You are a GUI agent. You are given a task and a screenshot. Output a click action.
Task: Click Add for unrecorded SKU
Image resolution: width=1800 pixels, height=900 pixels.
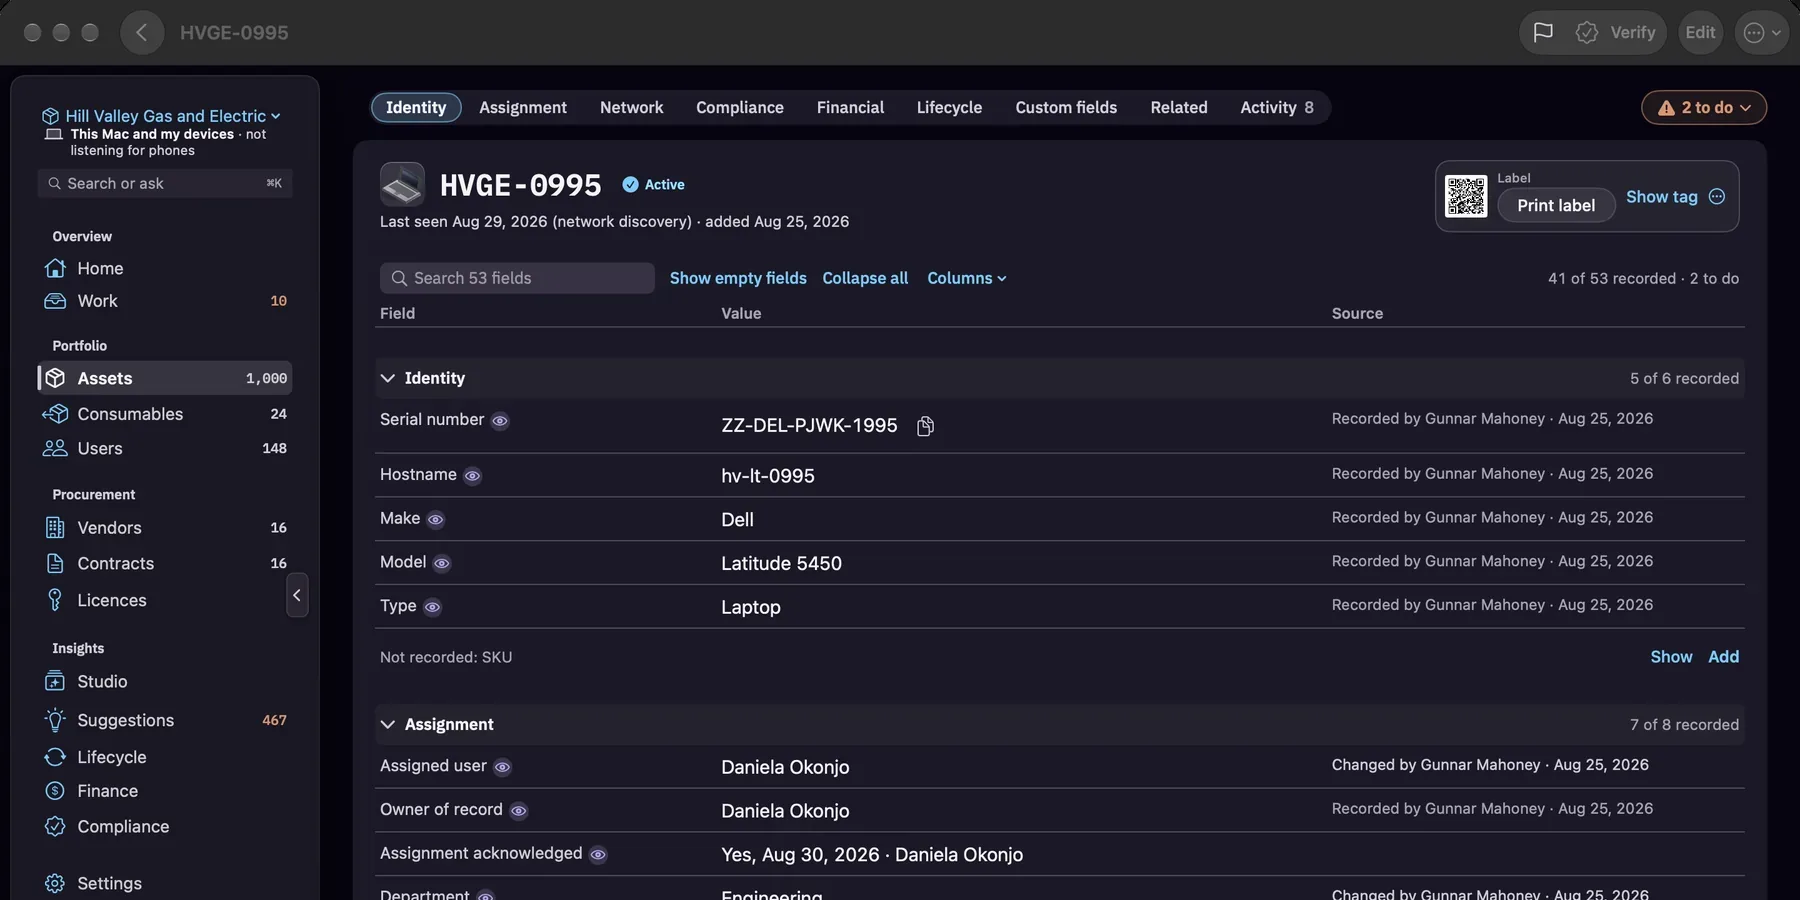click(1723, 657)
